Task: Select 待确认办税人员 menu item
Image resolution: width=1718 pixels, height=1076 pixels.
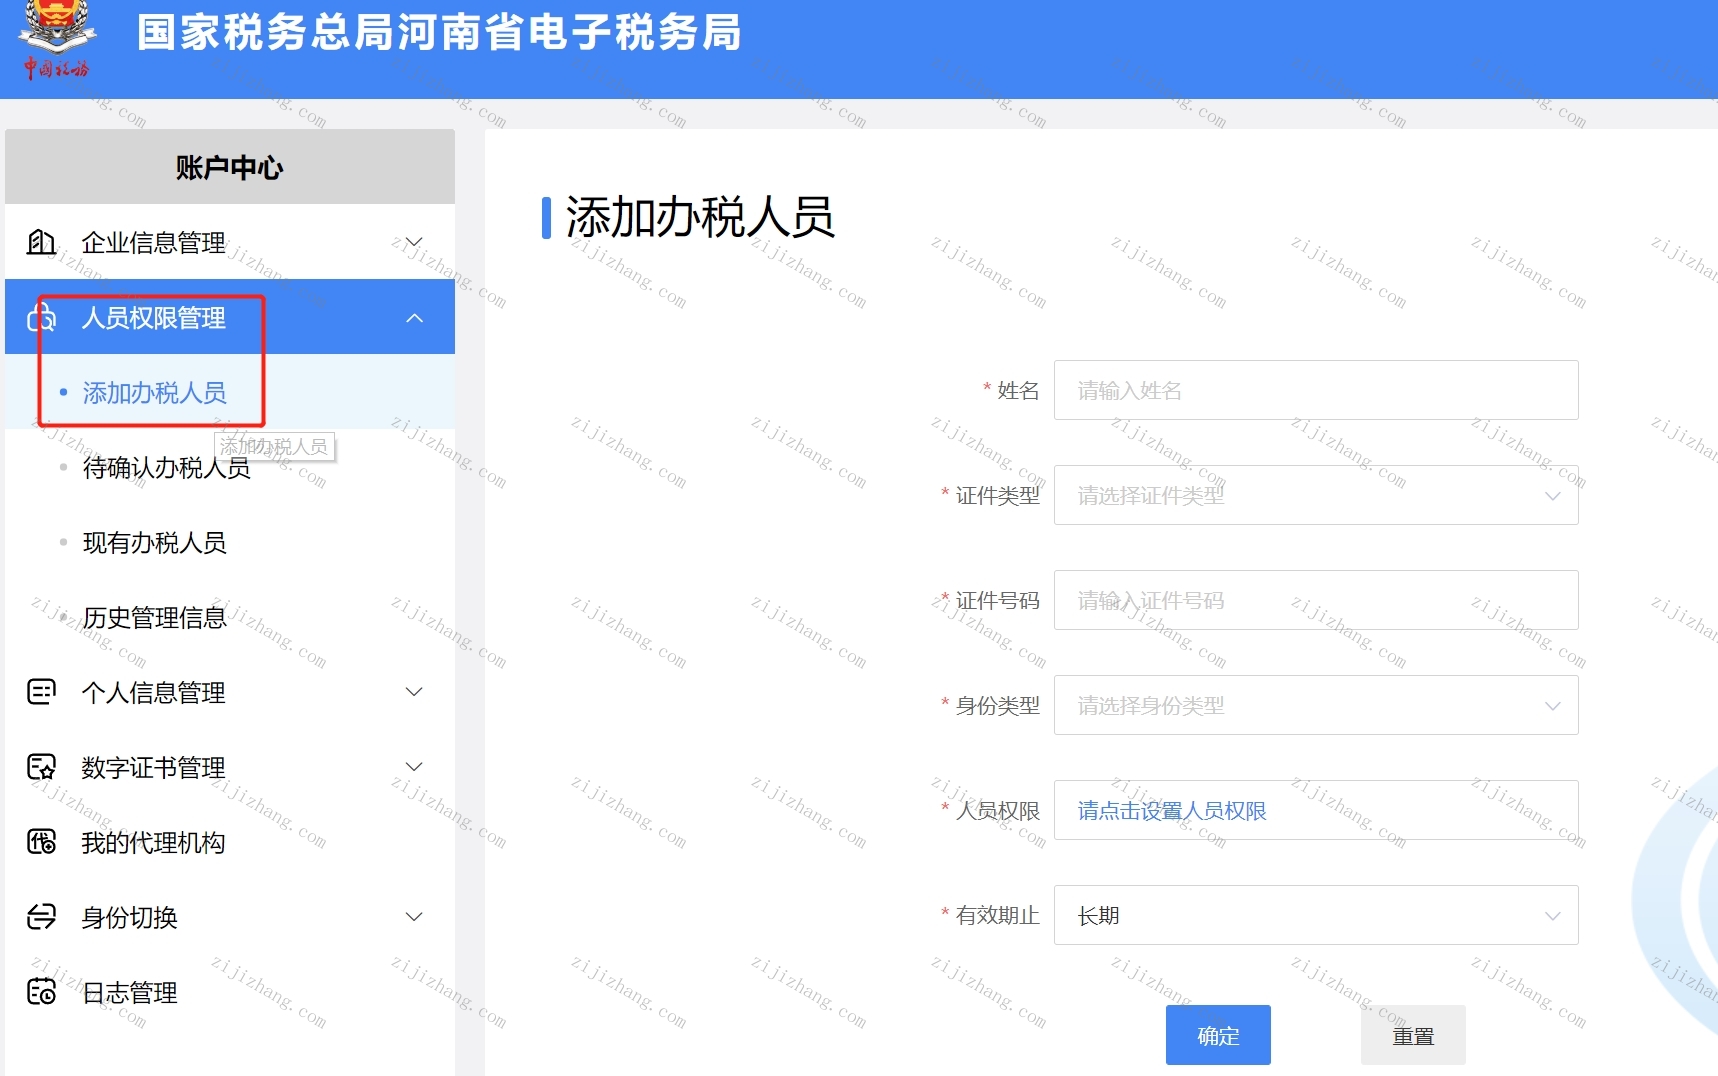Action: tap(167, 468)
